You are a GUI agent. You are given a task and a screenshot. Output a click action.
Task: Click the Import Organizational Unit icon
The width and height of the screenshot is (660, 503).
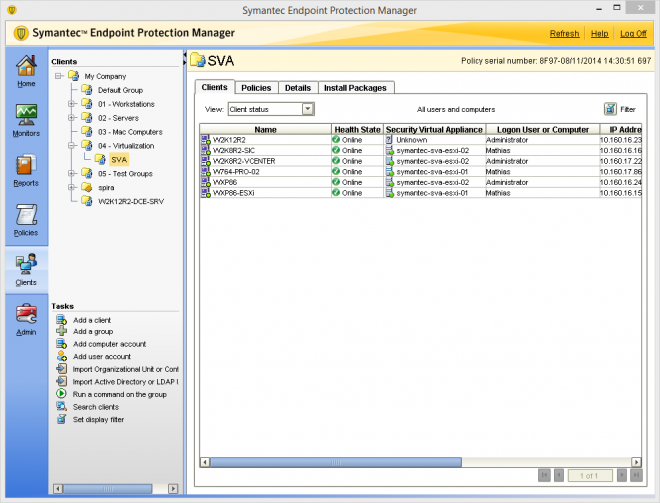[x=61, y=369]
